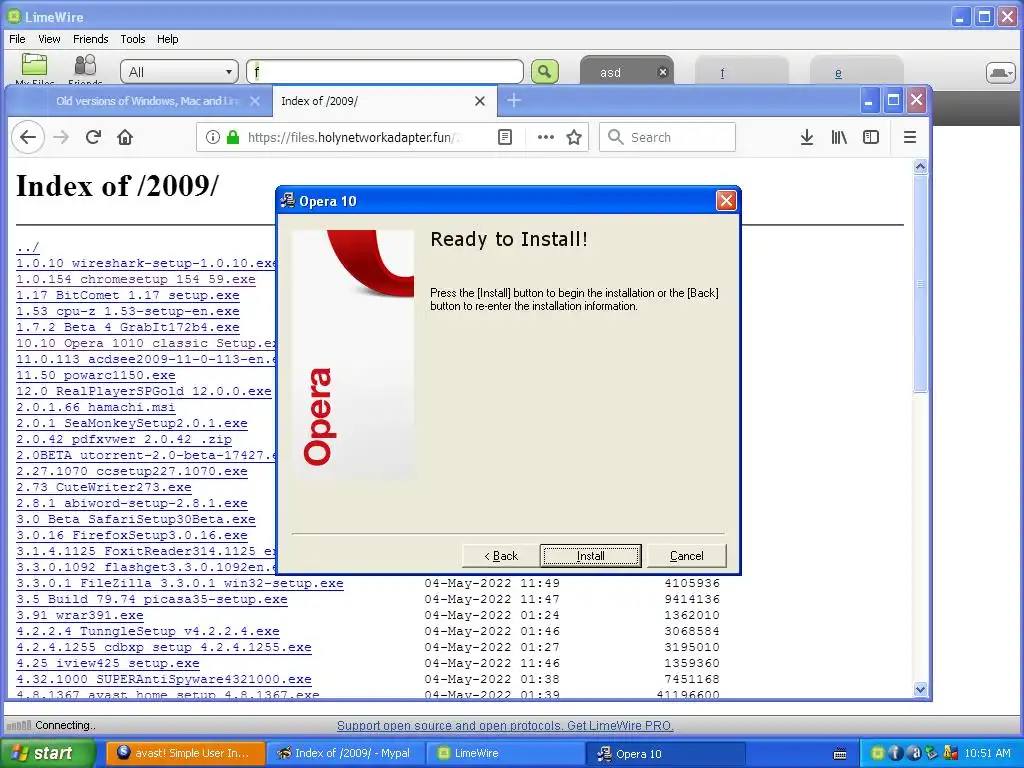This screenshot has width=1024, height=768.
Task: Cancel the Opera 10 installation
Action: [686, 556]
